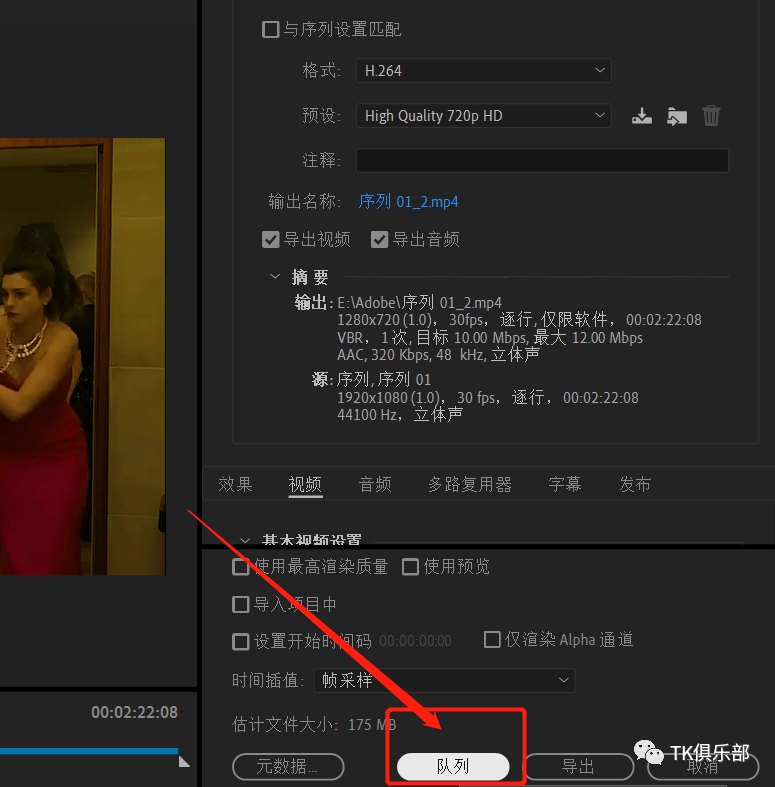Tick the 仅渲染 Alpha 通道 checkbox

pos(492,640)
